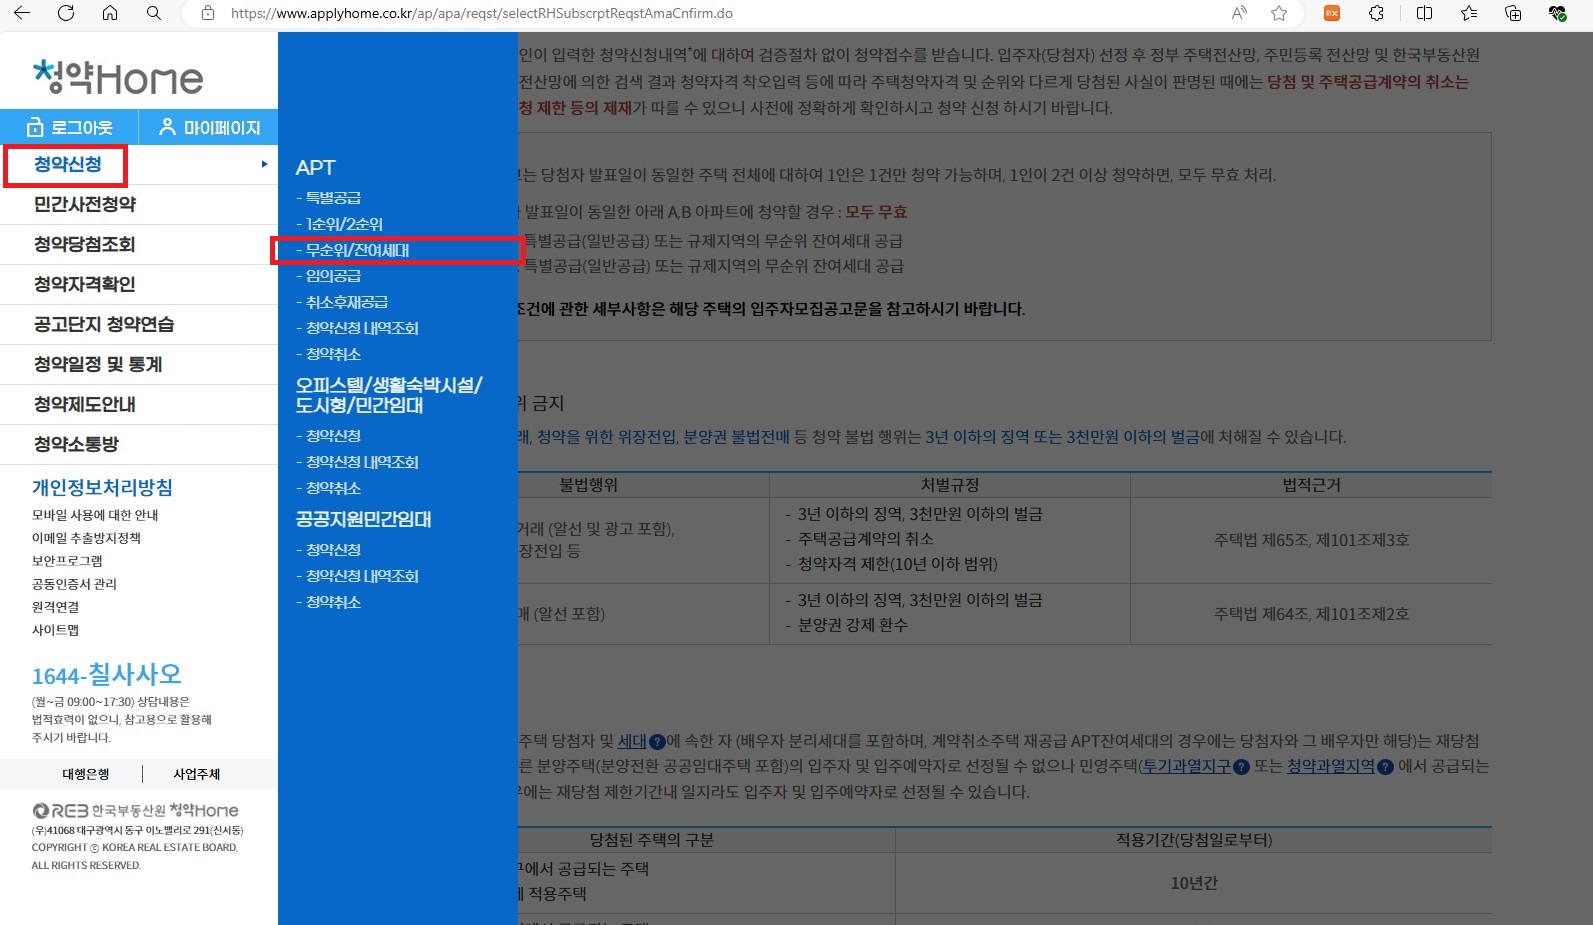Click 오피스텔/생활숙박시설 submenu heading
This screenshot has height=925, width=1593.
click(389, 395)
